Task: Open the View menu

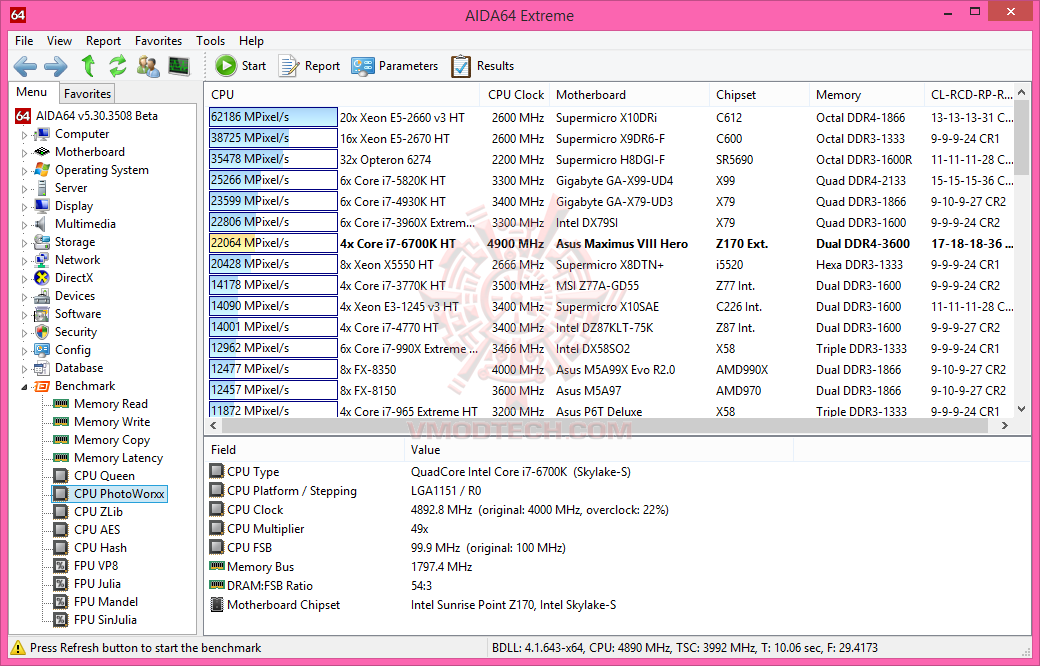Action: click(59, 40)
